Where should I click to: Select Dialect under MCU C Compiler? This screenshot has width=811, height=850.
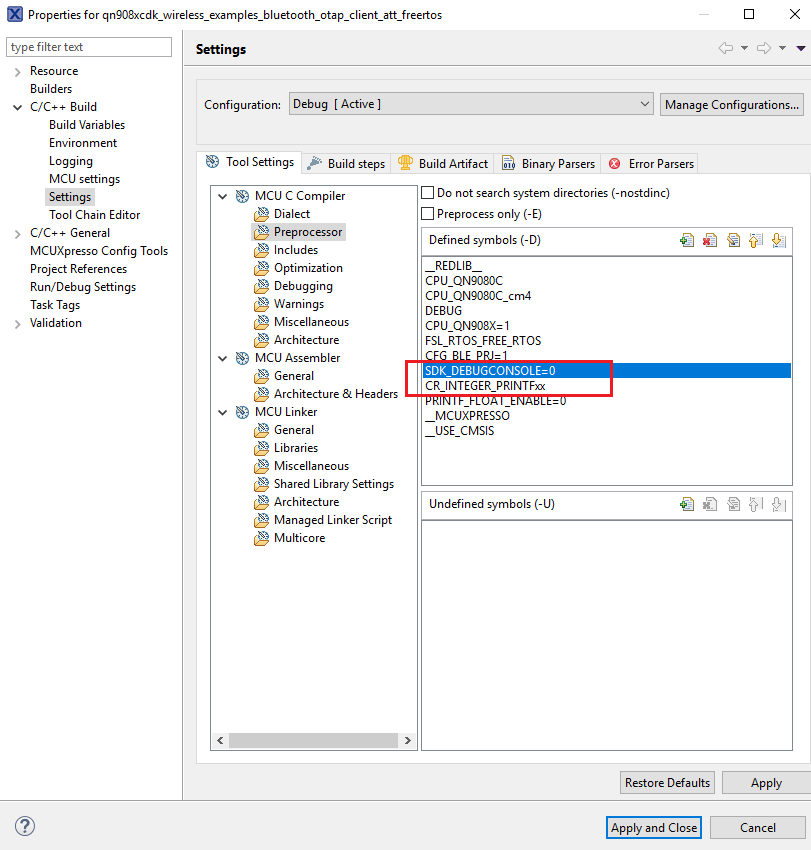coord(292,214)
